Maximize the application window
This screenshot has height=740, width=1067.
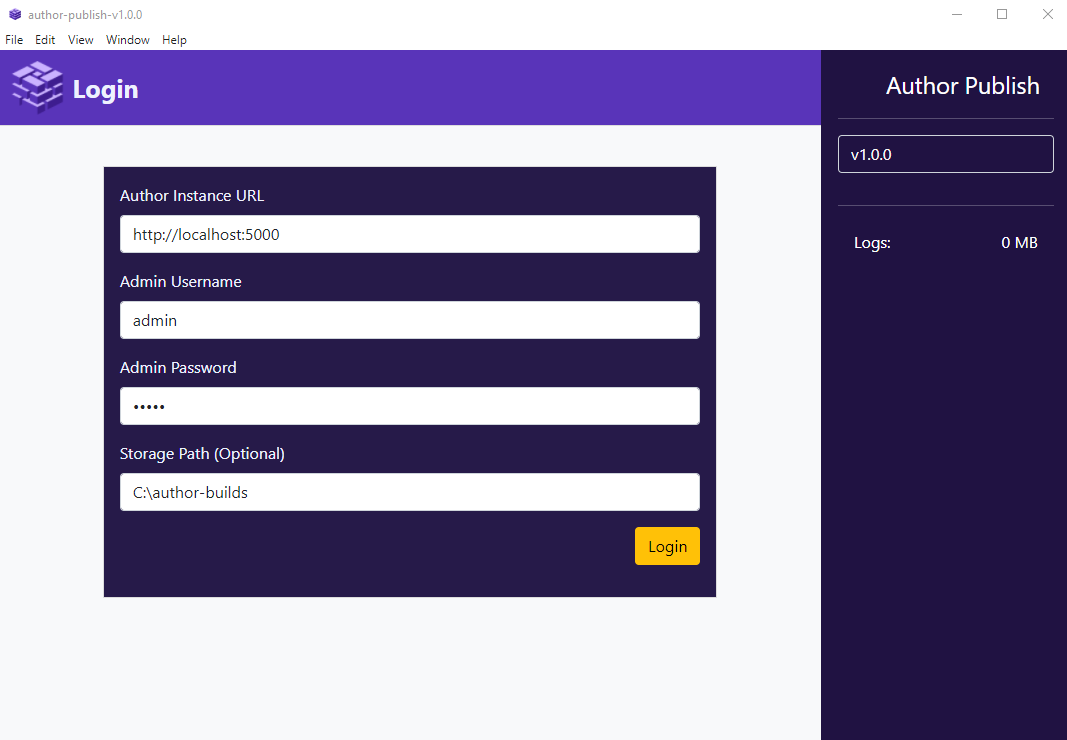[x=1002, y=14]
